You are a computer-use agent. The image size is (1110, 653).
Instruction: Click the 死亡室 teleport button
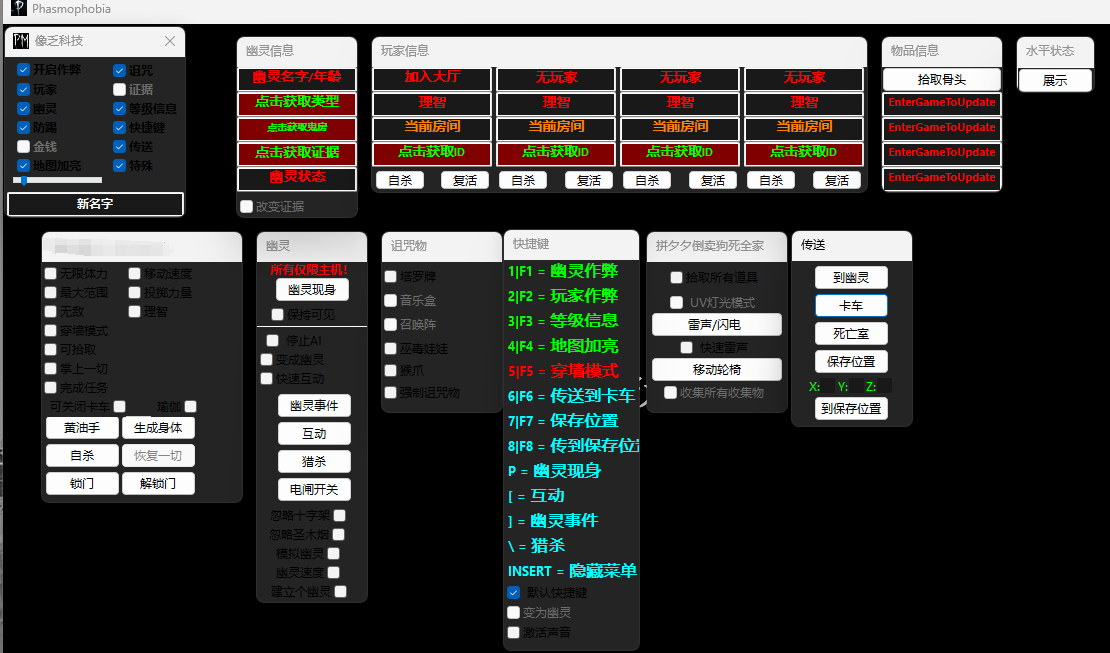[851, 334]
